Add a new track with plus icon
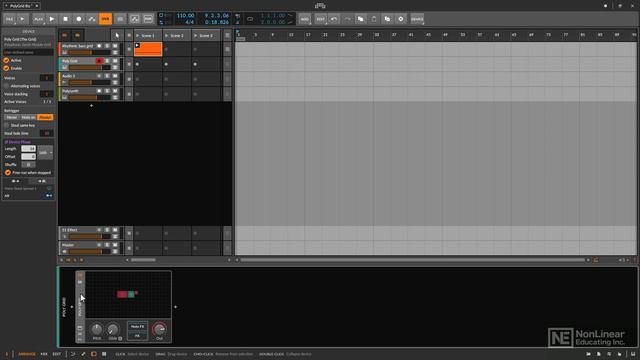 91,106
